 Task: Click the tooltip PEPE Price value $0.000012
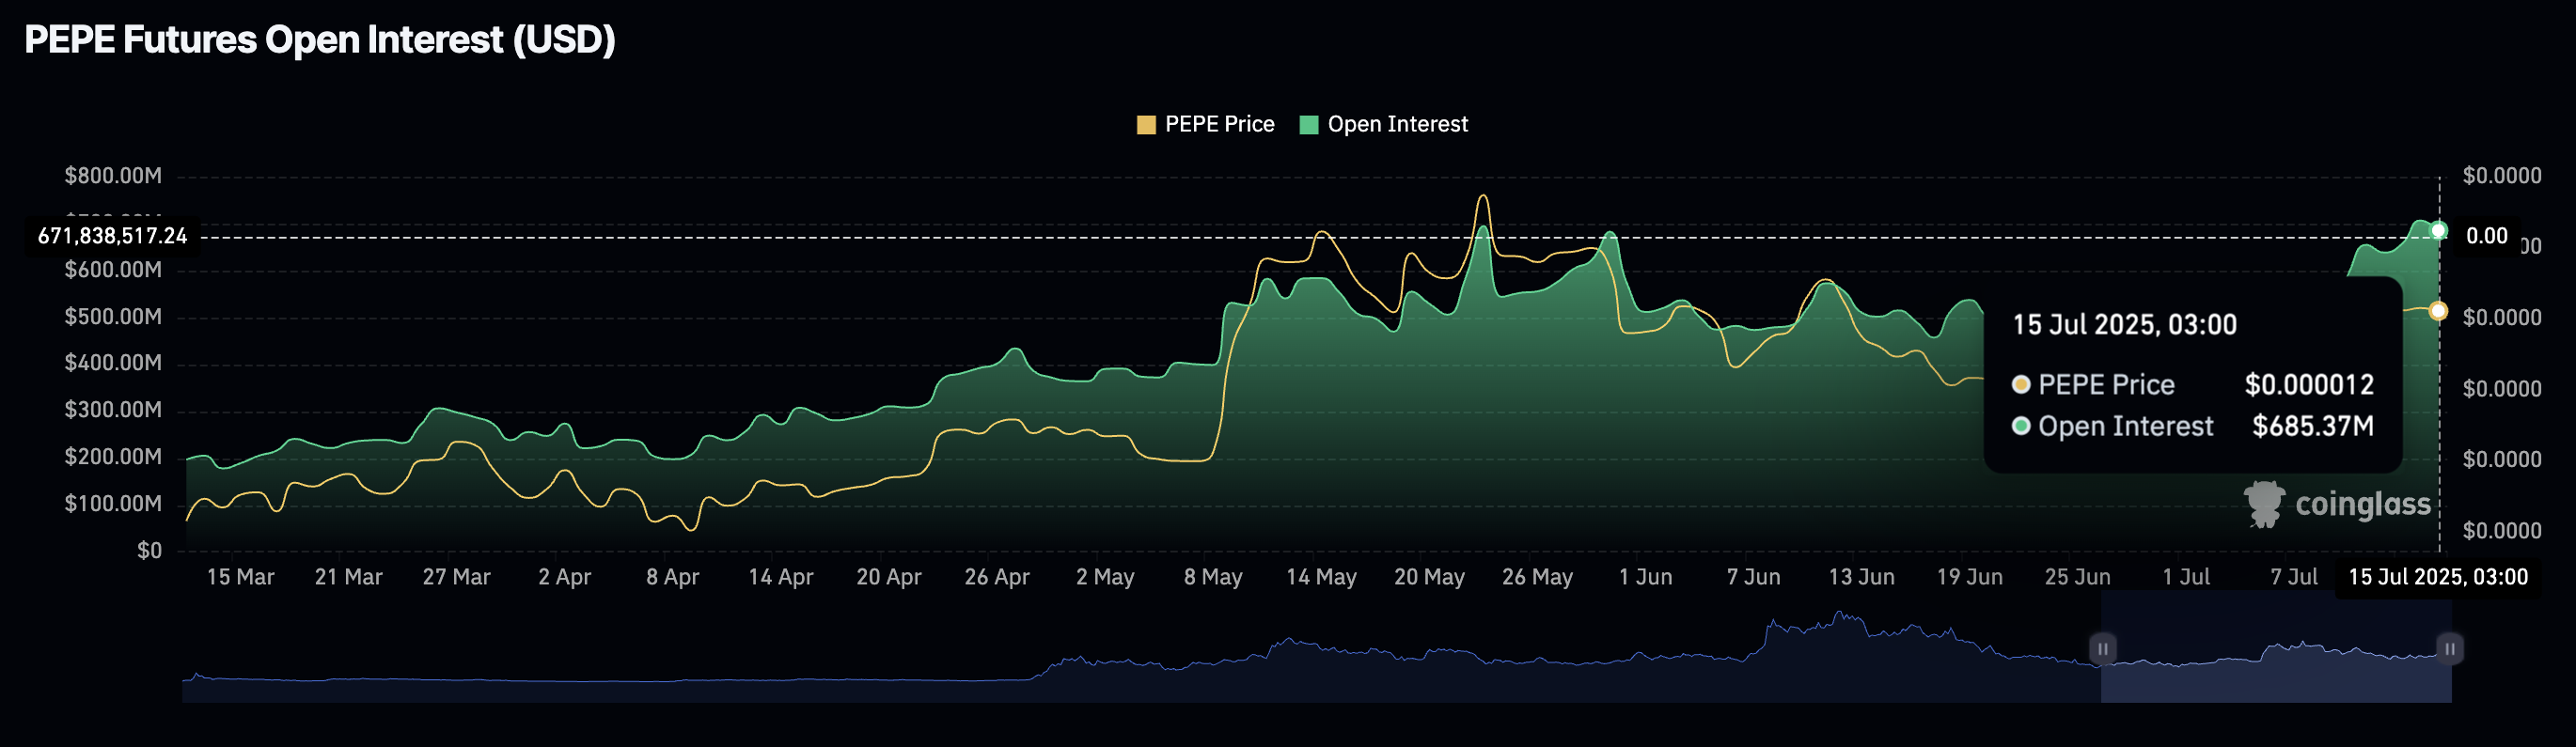[2309, 385]
